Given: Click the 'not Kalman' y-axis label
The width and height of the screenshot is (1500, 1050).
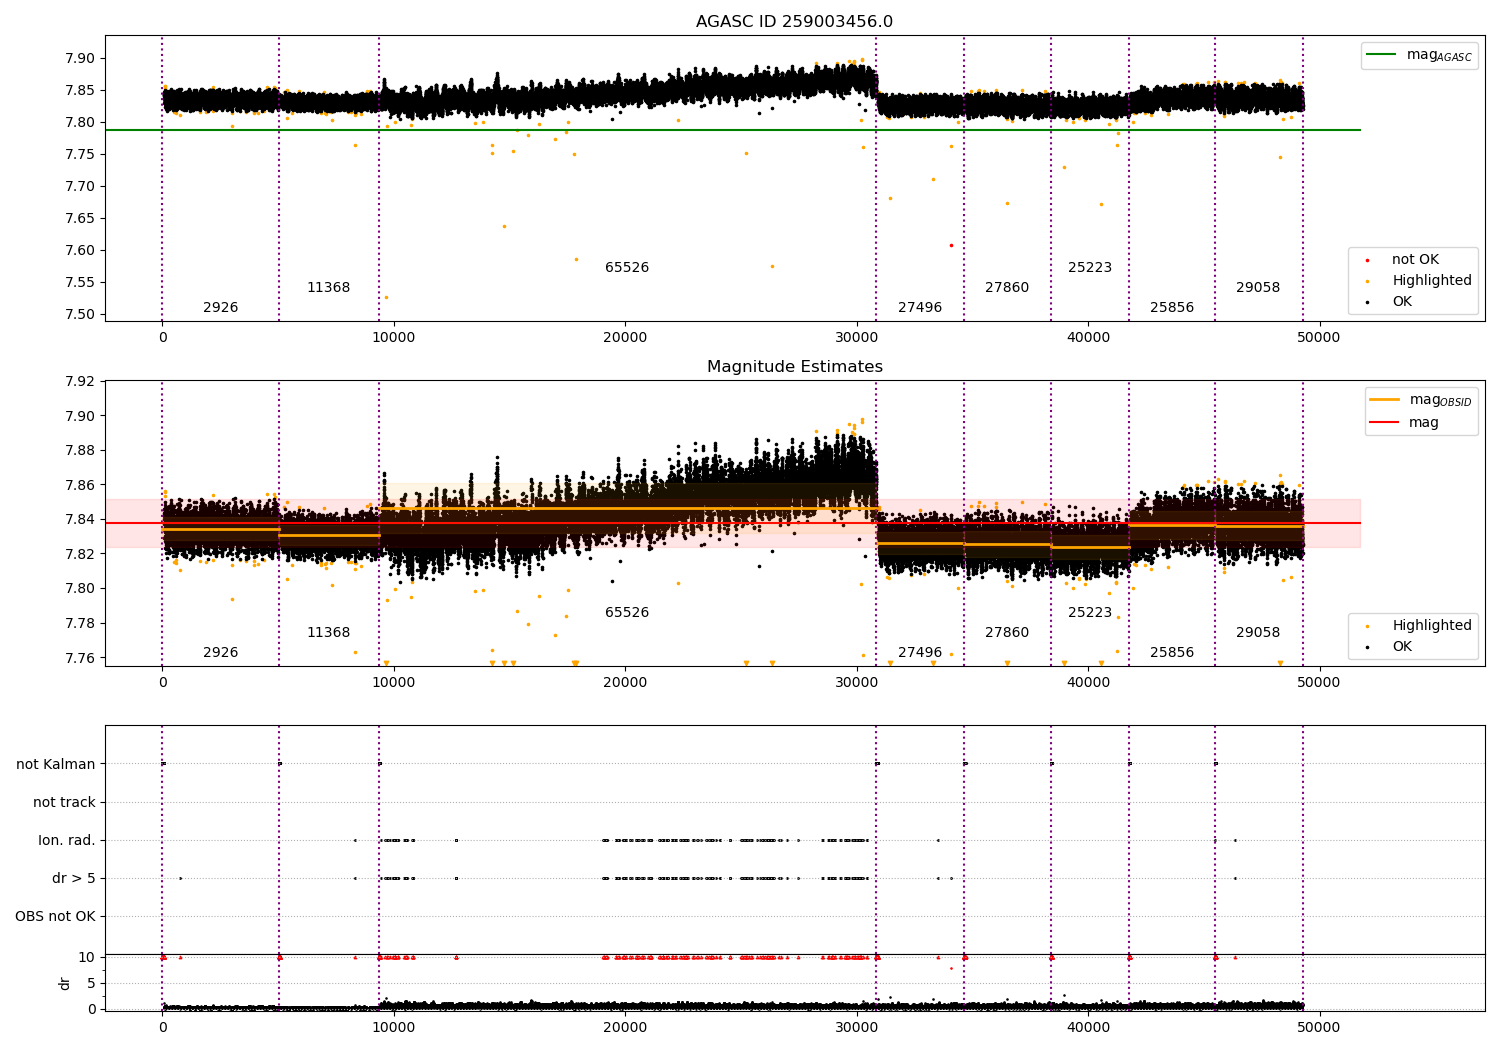Looking at the screenshot, I should click(56, 764).
